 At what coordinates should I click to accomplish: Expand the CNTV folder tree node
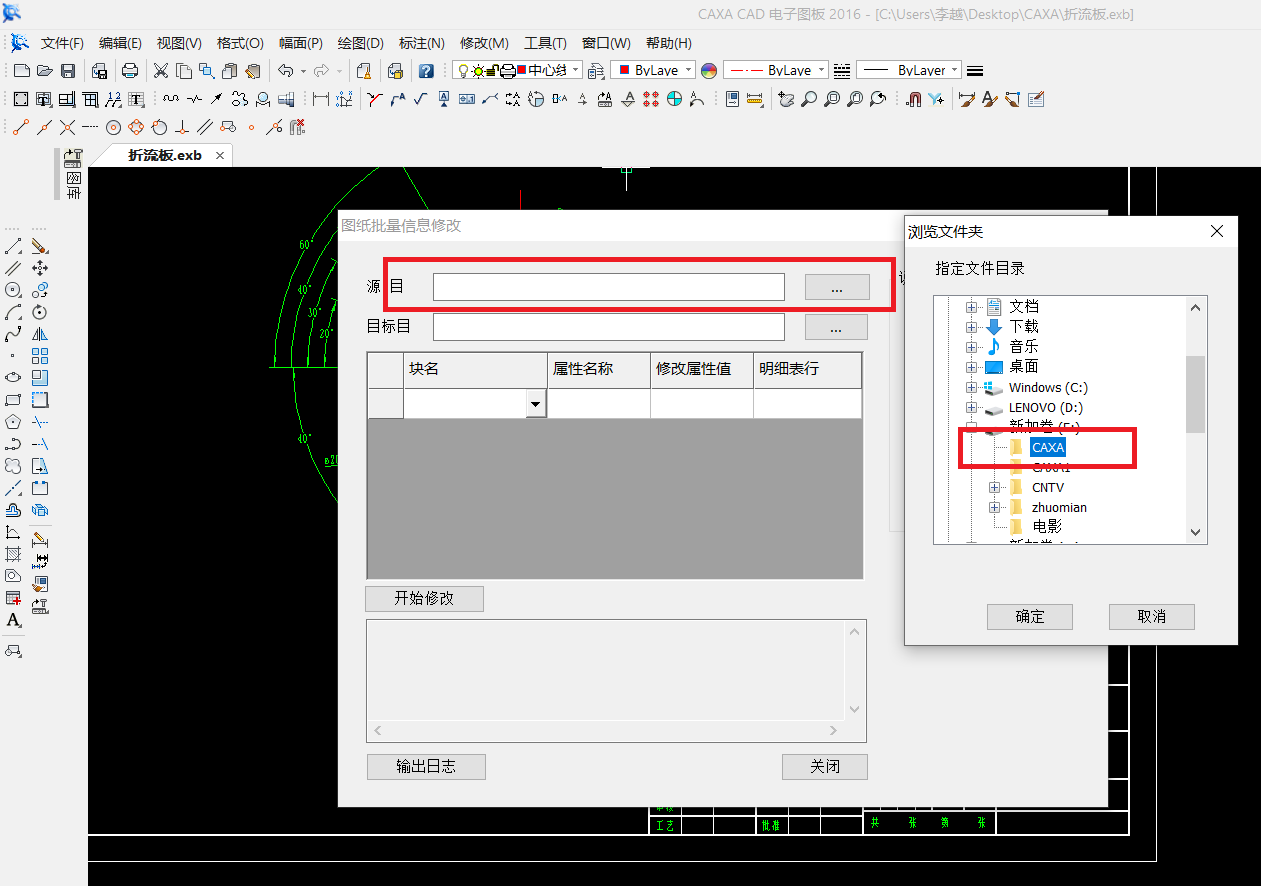(x=994, y=488)
